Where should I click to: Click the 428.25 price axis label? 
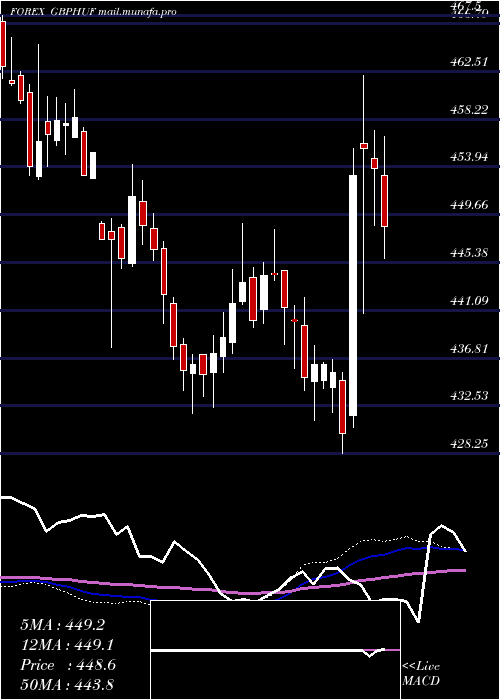tap(468, 444)
